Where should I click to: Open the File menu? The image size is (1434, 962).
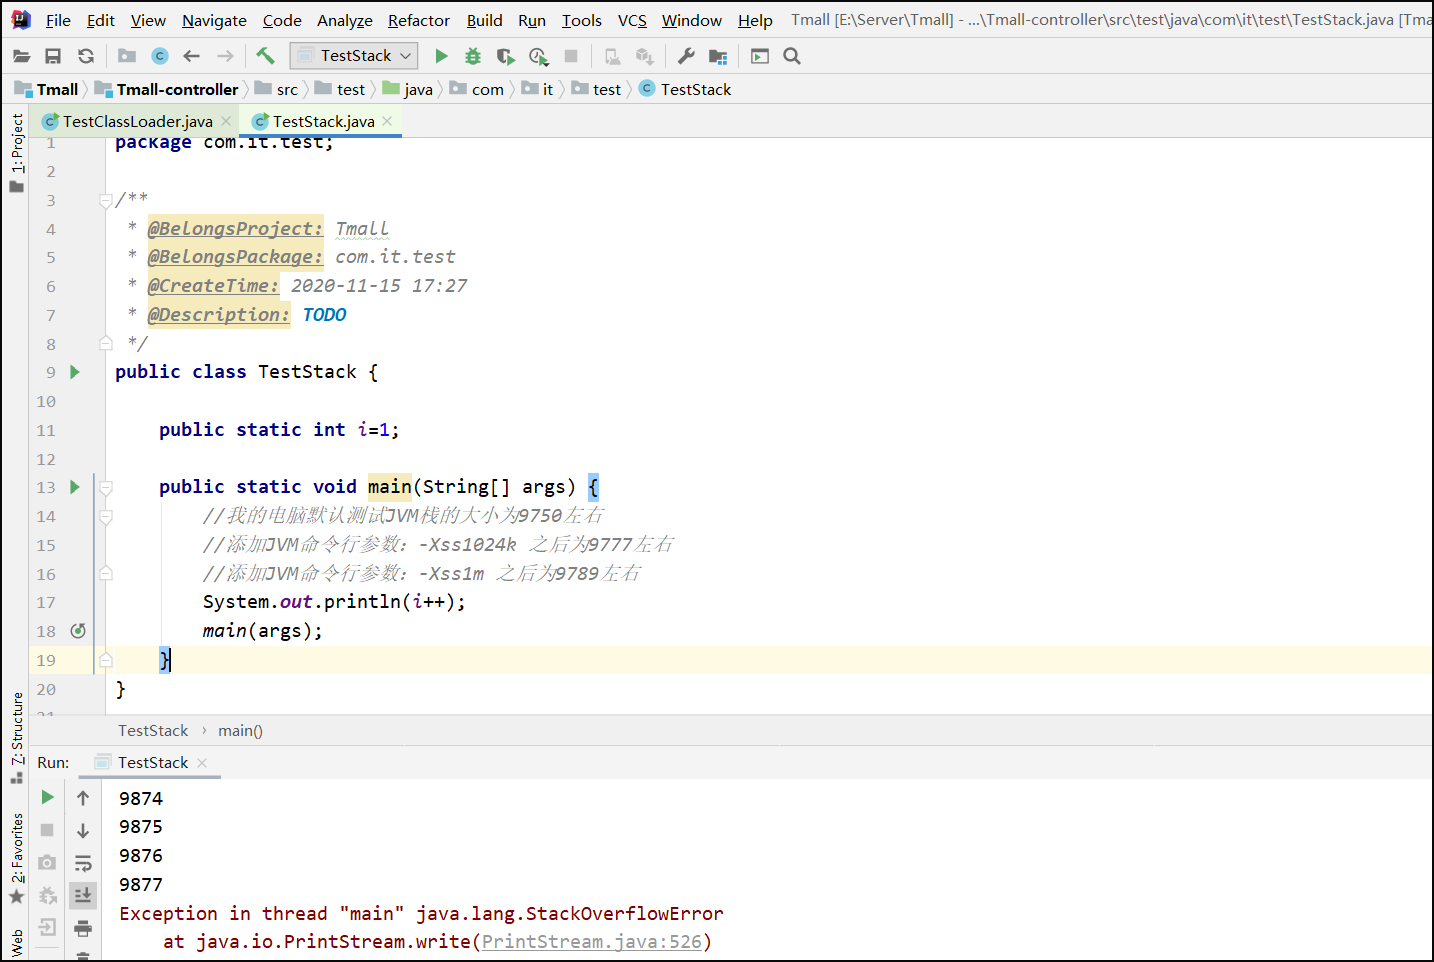58,20
